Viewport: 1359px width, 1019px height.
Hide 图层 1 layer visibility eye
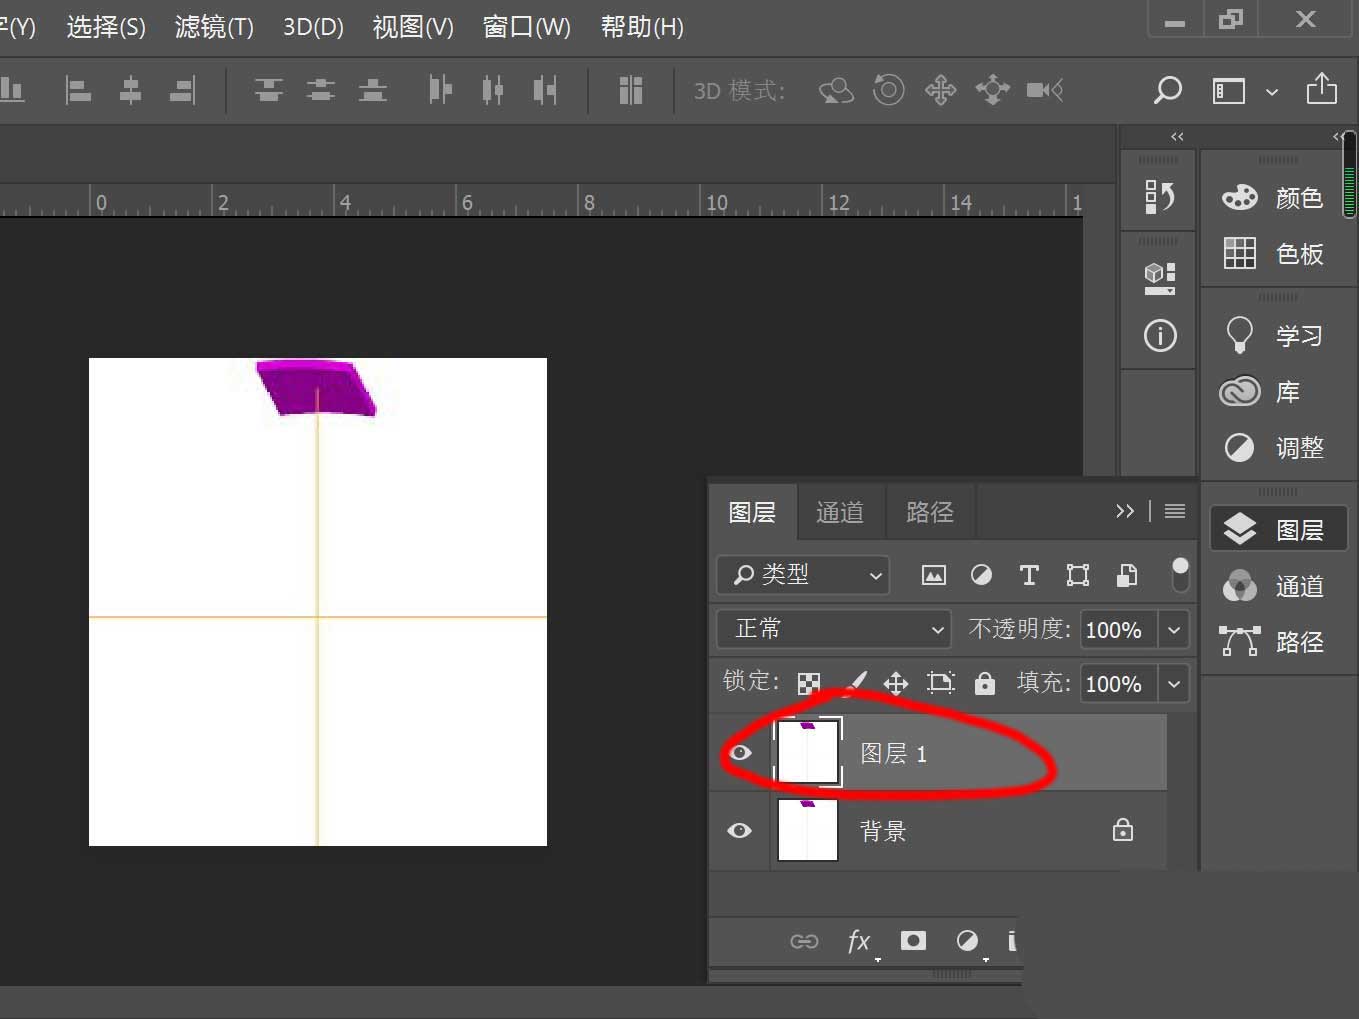(740, 752)
